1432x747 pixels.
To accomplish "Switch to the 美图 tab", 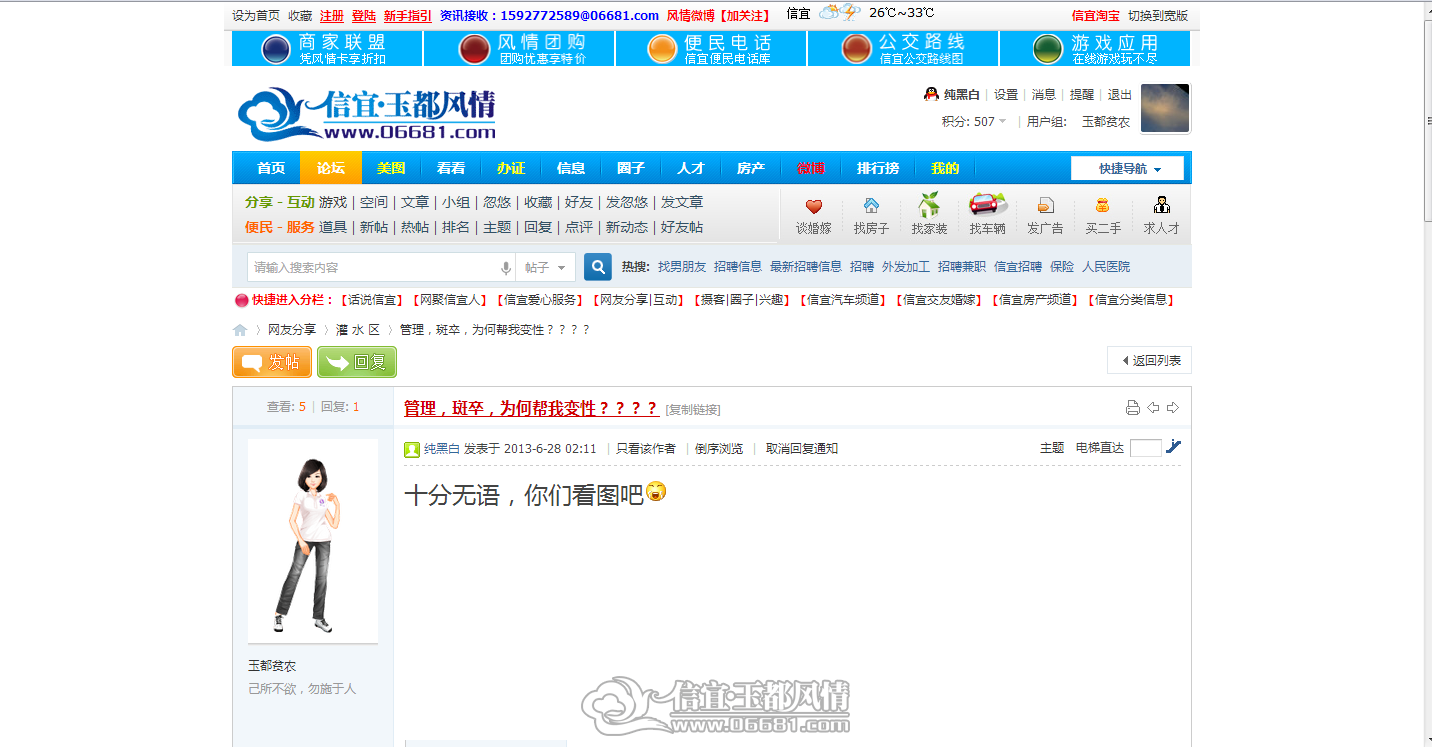I will coord(391,168).
